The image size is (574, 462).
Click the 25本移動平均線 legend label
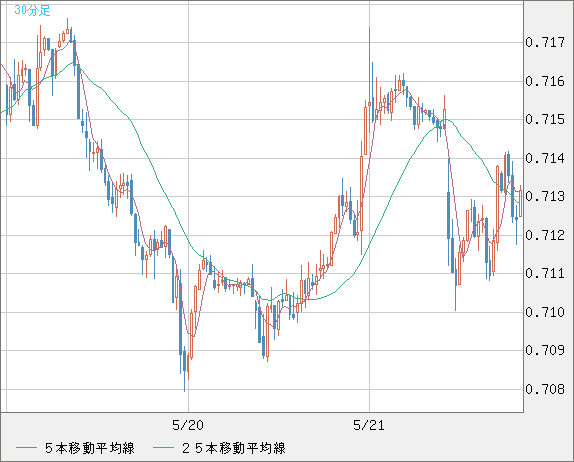[x=234, y=448]
